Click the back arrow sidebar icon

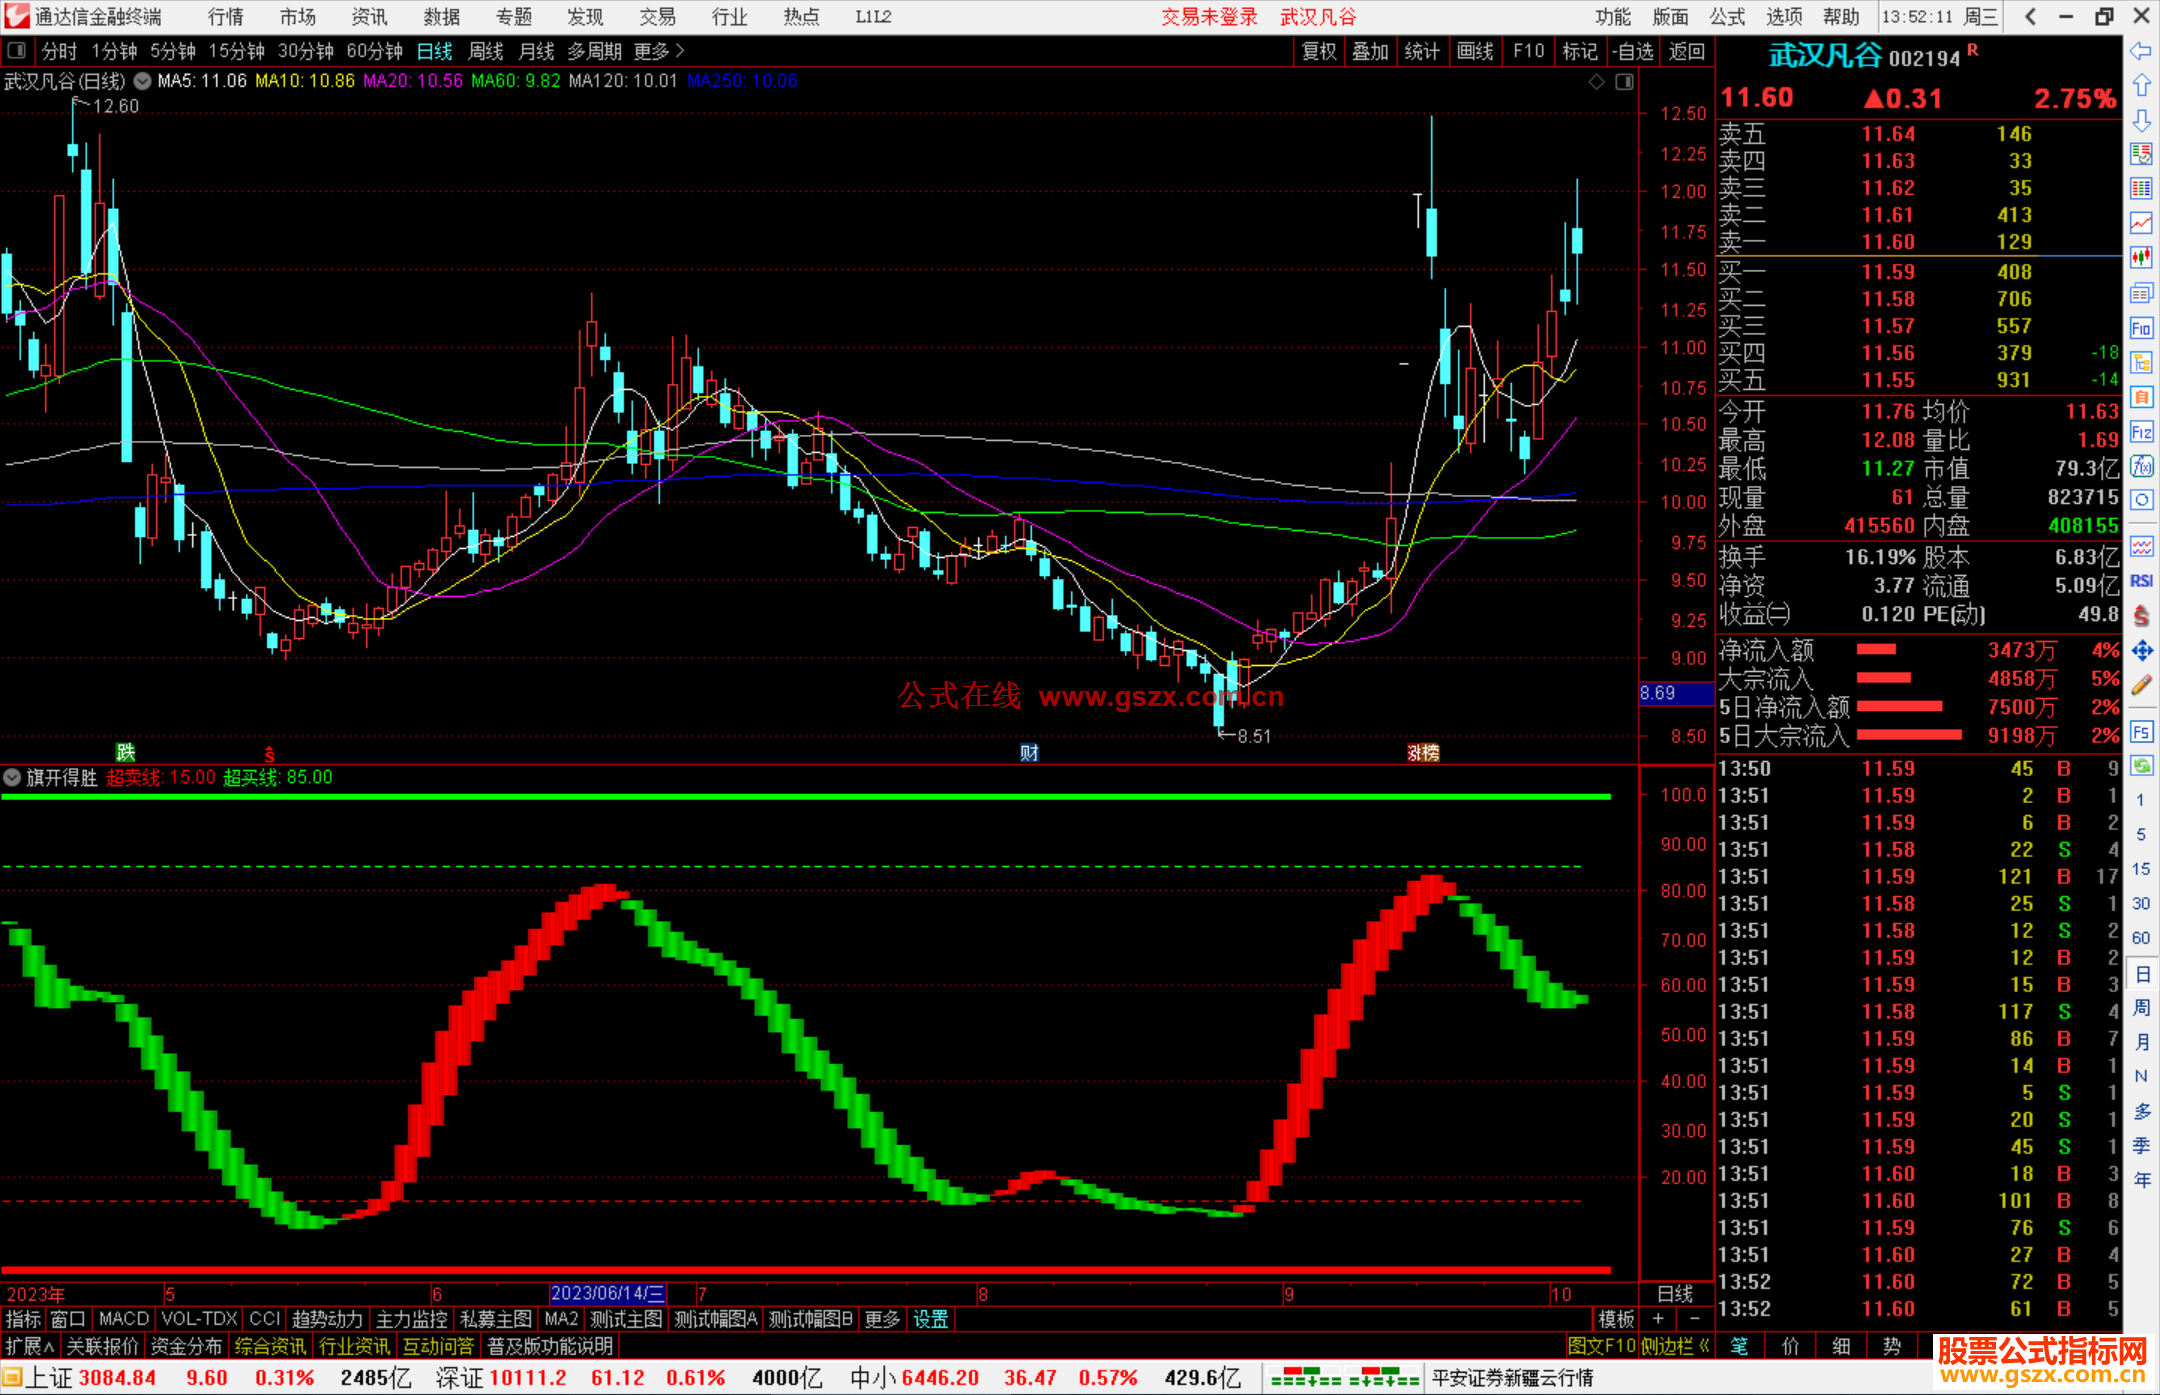point(2141,51)
